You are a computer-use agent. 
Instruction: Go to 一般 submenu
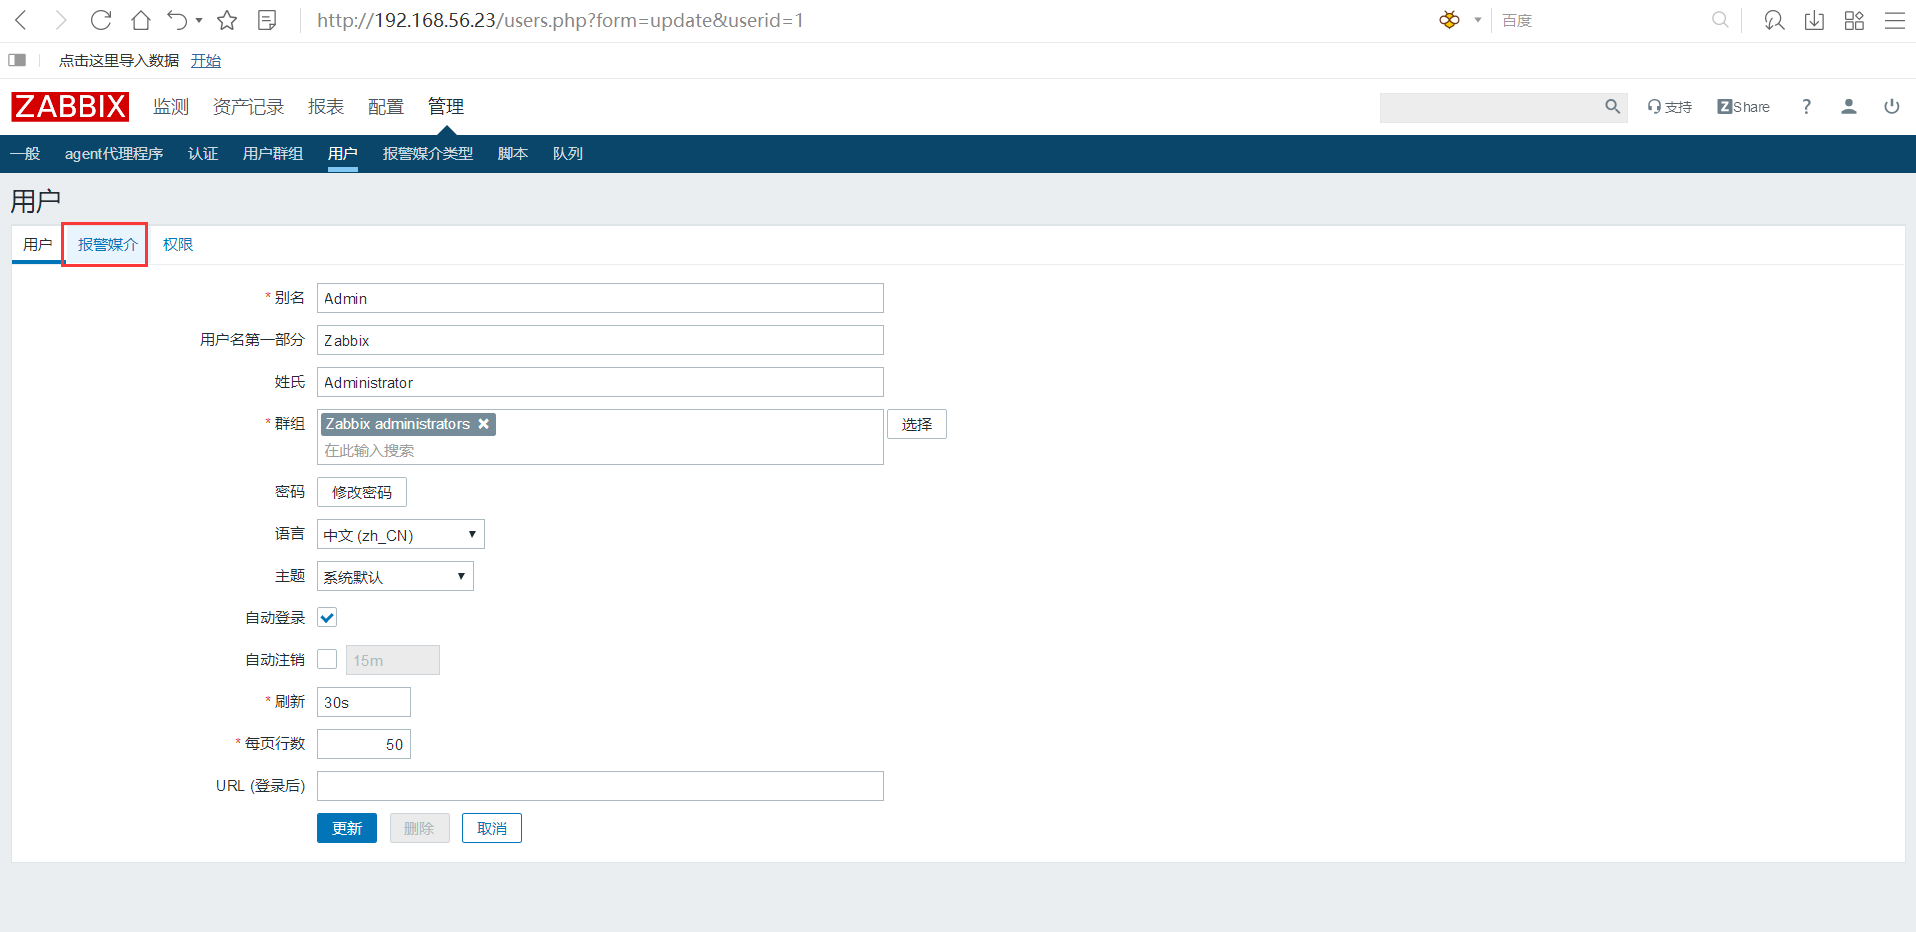click(x=25, y=154)
